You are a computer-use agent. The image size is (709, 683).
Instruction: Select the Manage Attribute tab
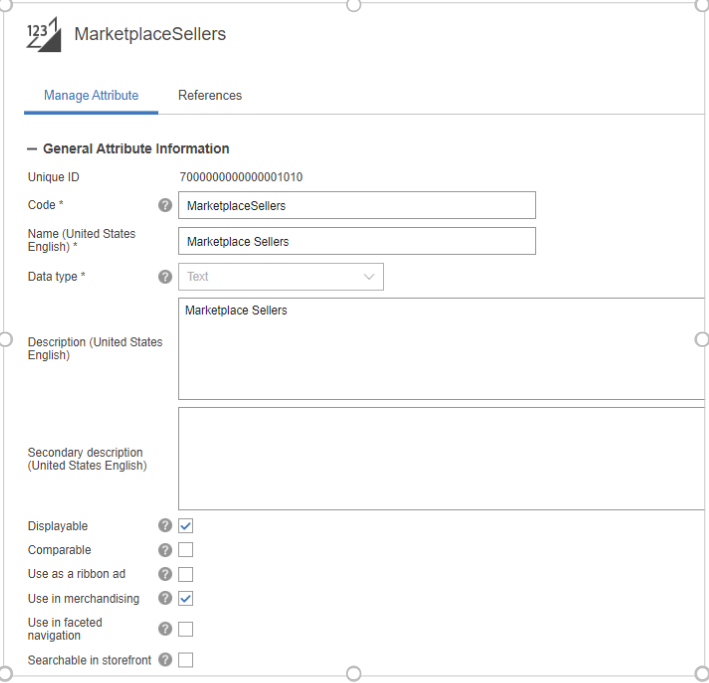point(91,96)
